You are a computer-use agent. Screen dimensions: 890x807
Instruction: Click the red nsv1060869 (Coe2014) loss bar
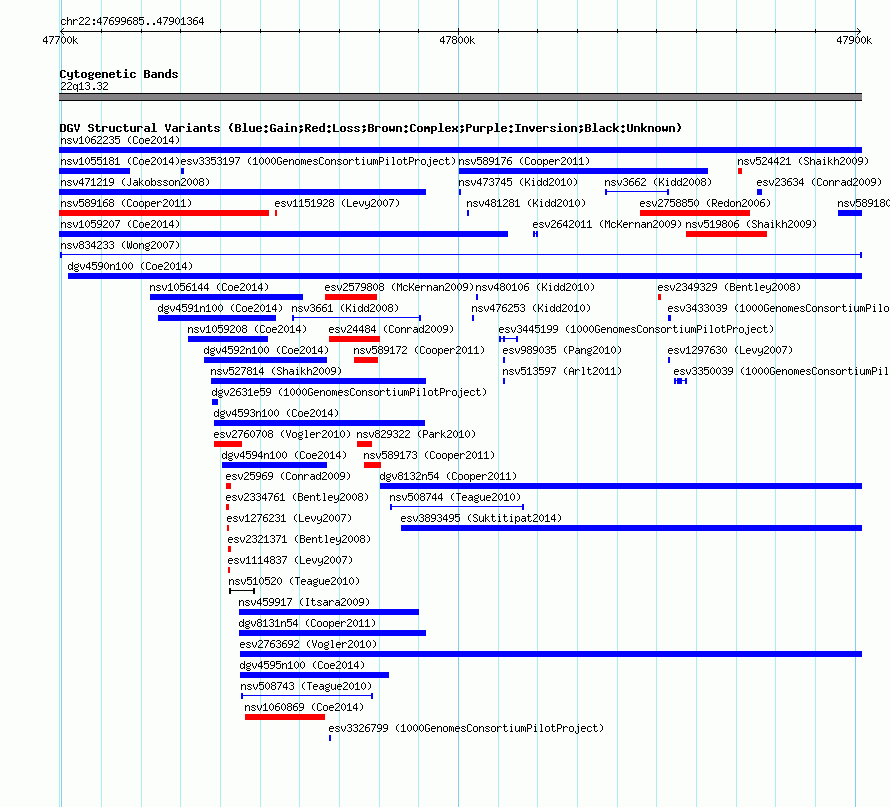285,717
